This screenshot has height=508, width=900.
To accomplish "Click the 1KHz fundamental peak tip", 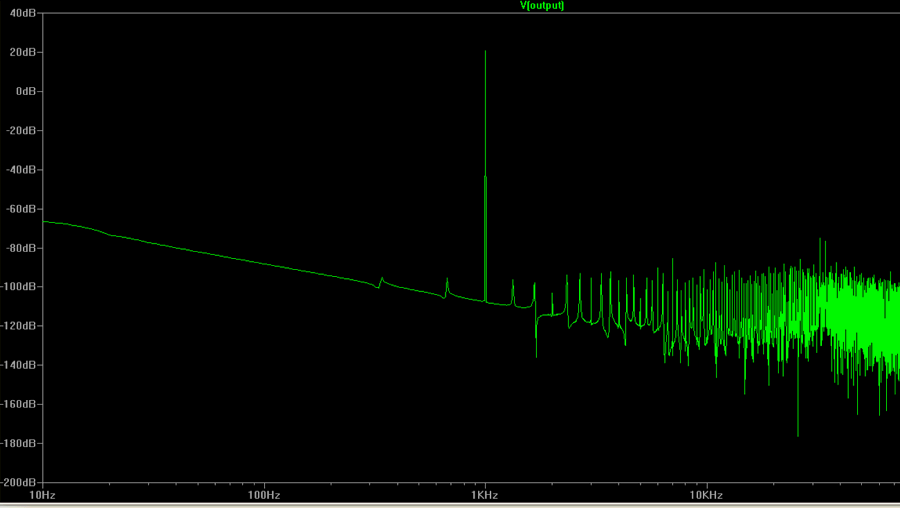I will point(486,52).
